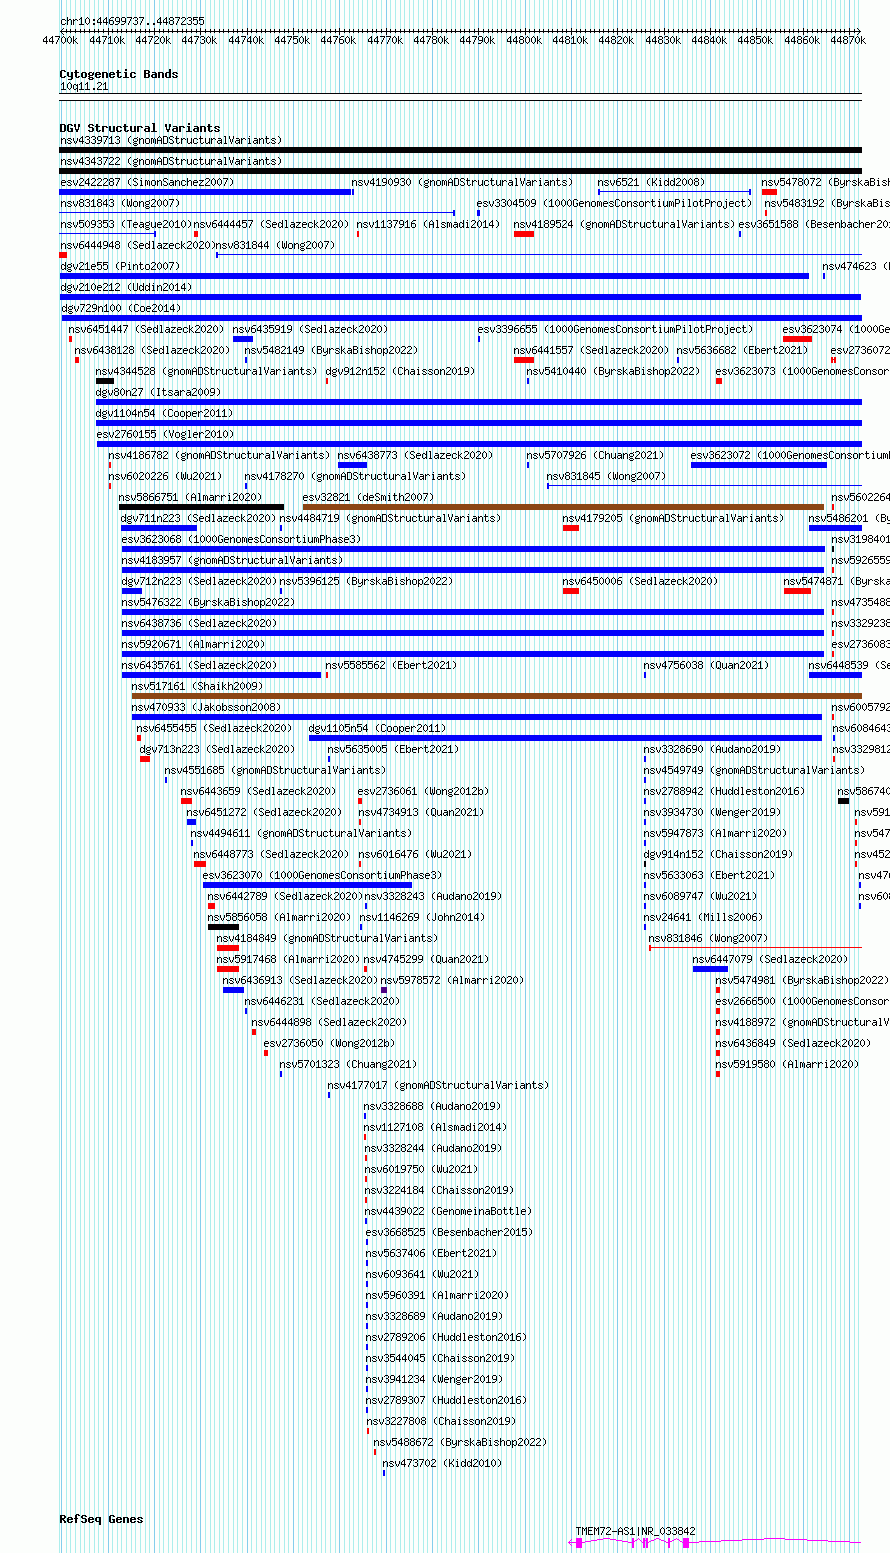Open gene label TMEM72-AS1|NR_033842
Screen dimensions: 890x1553
(635, 1531)
